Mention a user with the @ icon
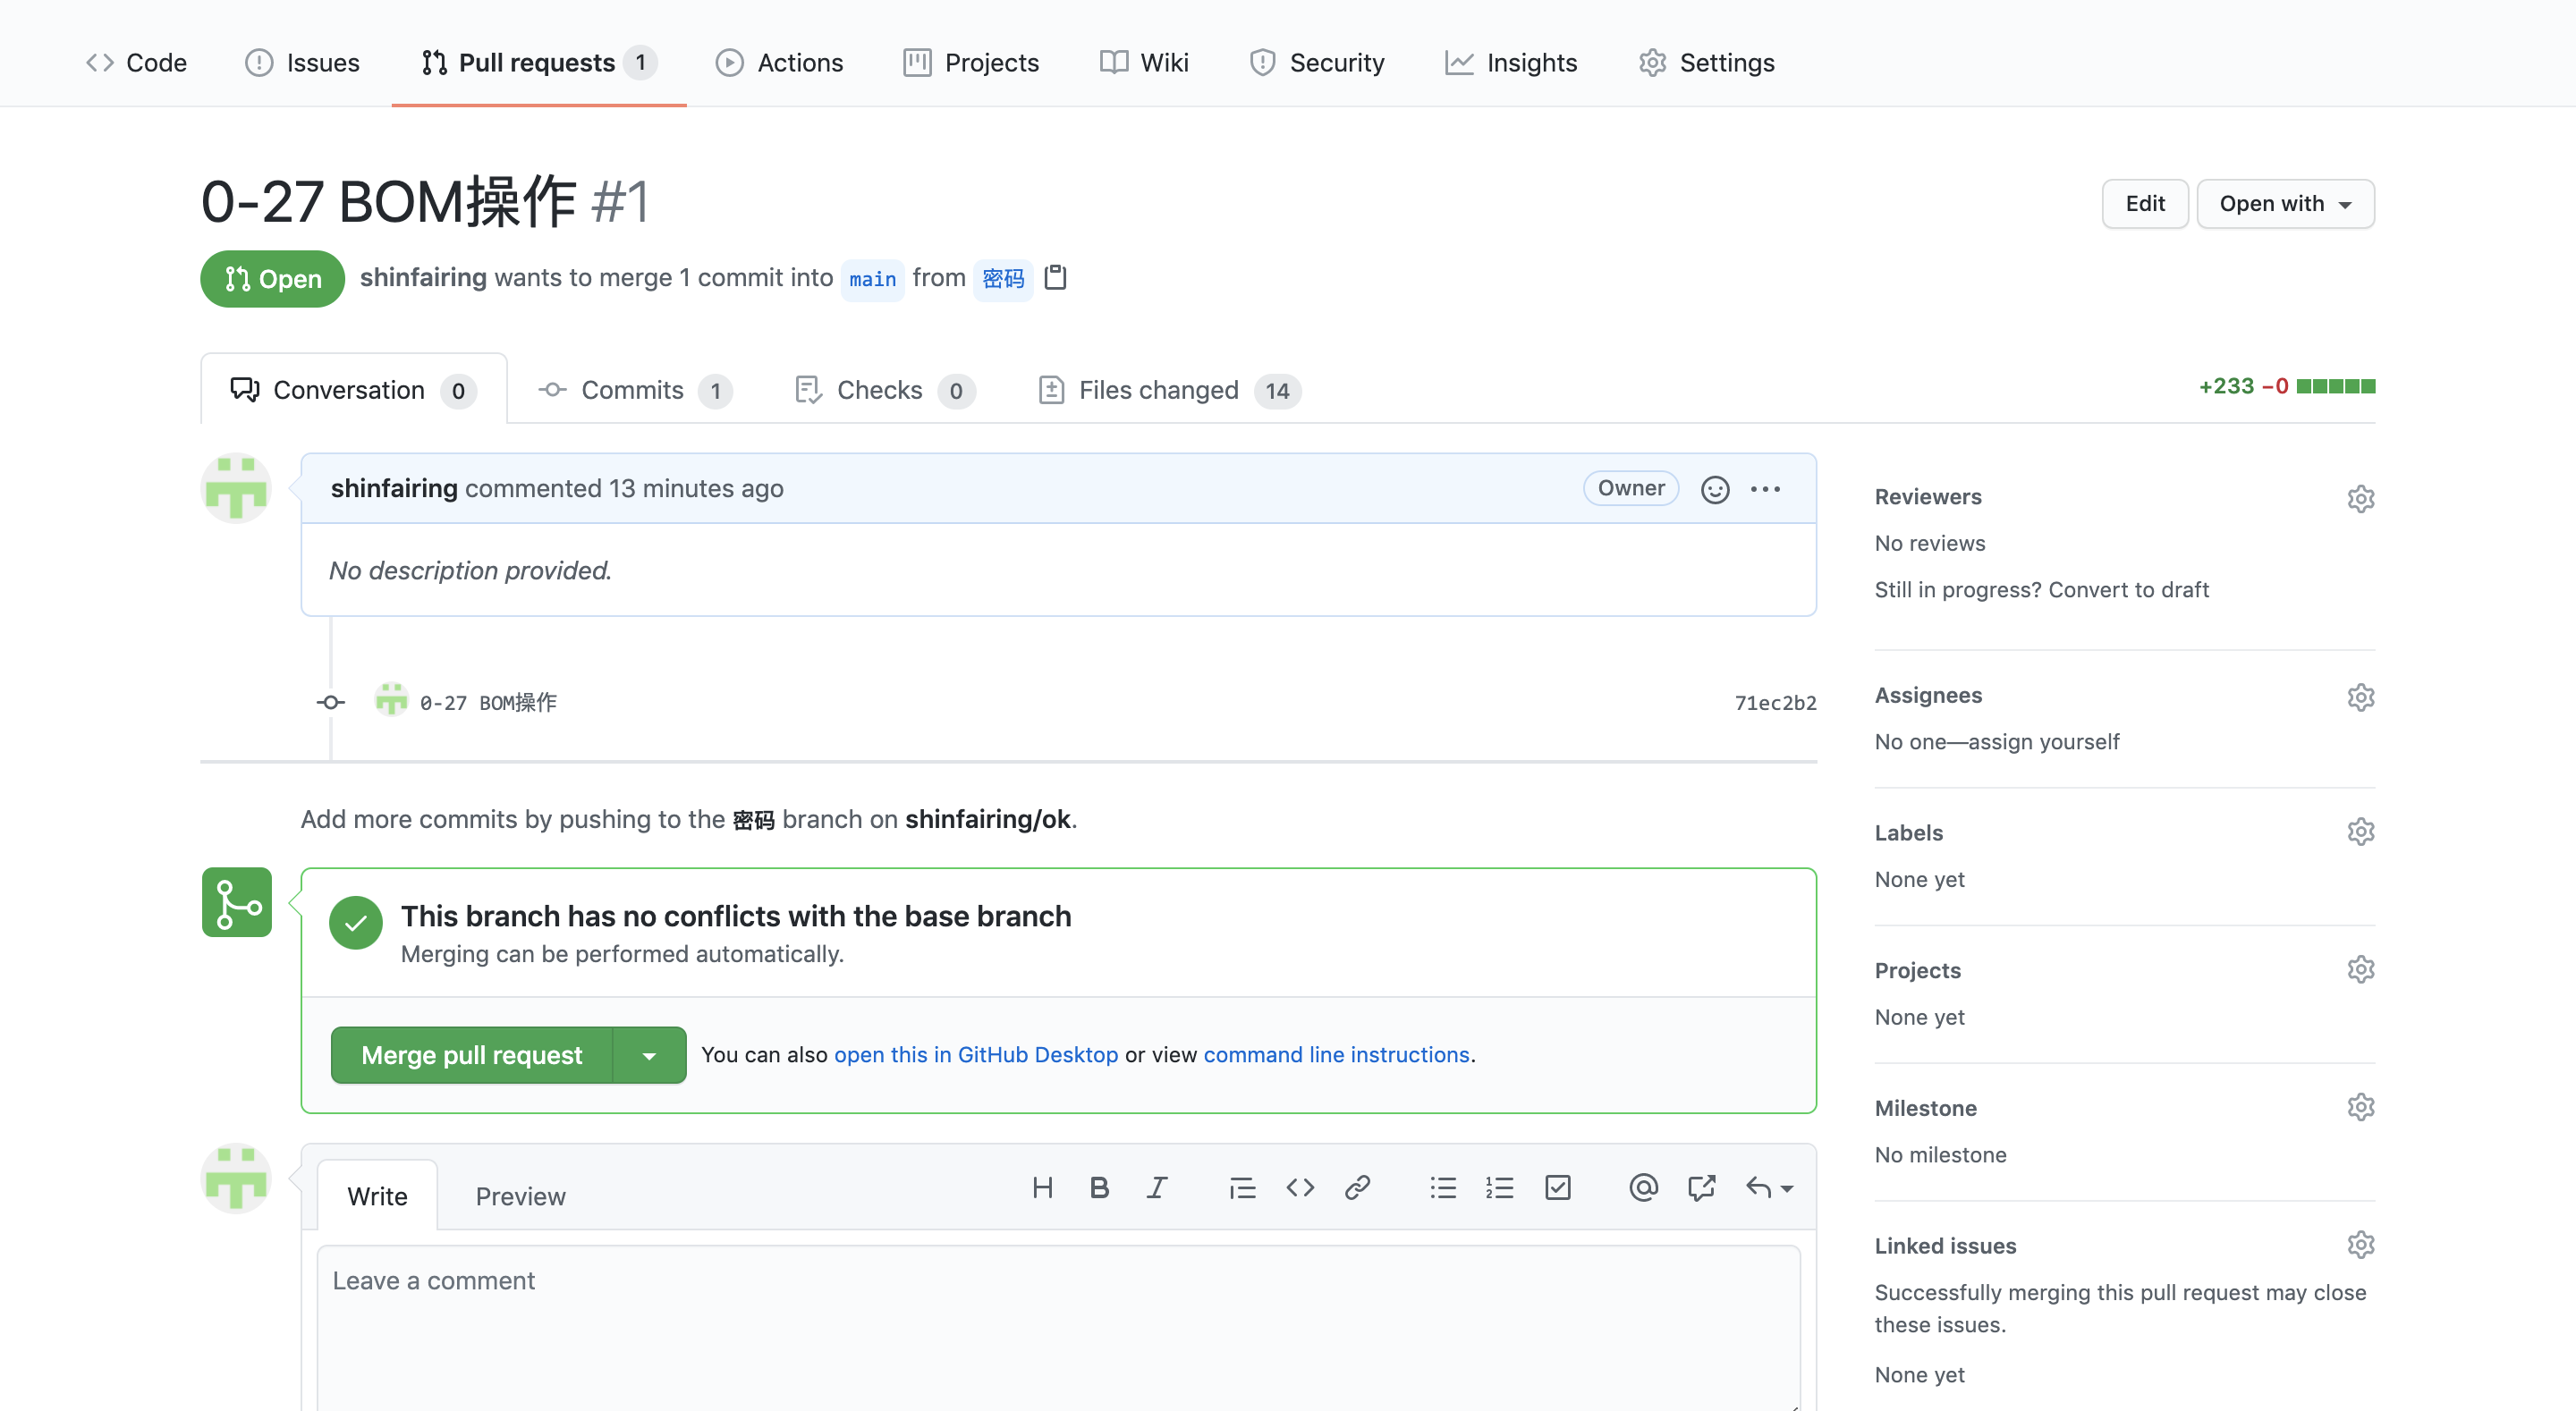Image resolution: width=2576 pixels, height=1411 pixels. (1643, 1187)
